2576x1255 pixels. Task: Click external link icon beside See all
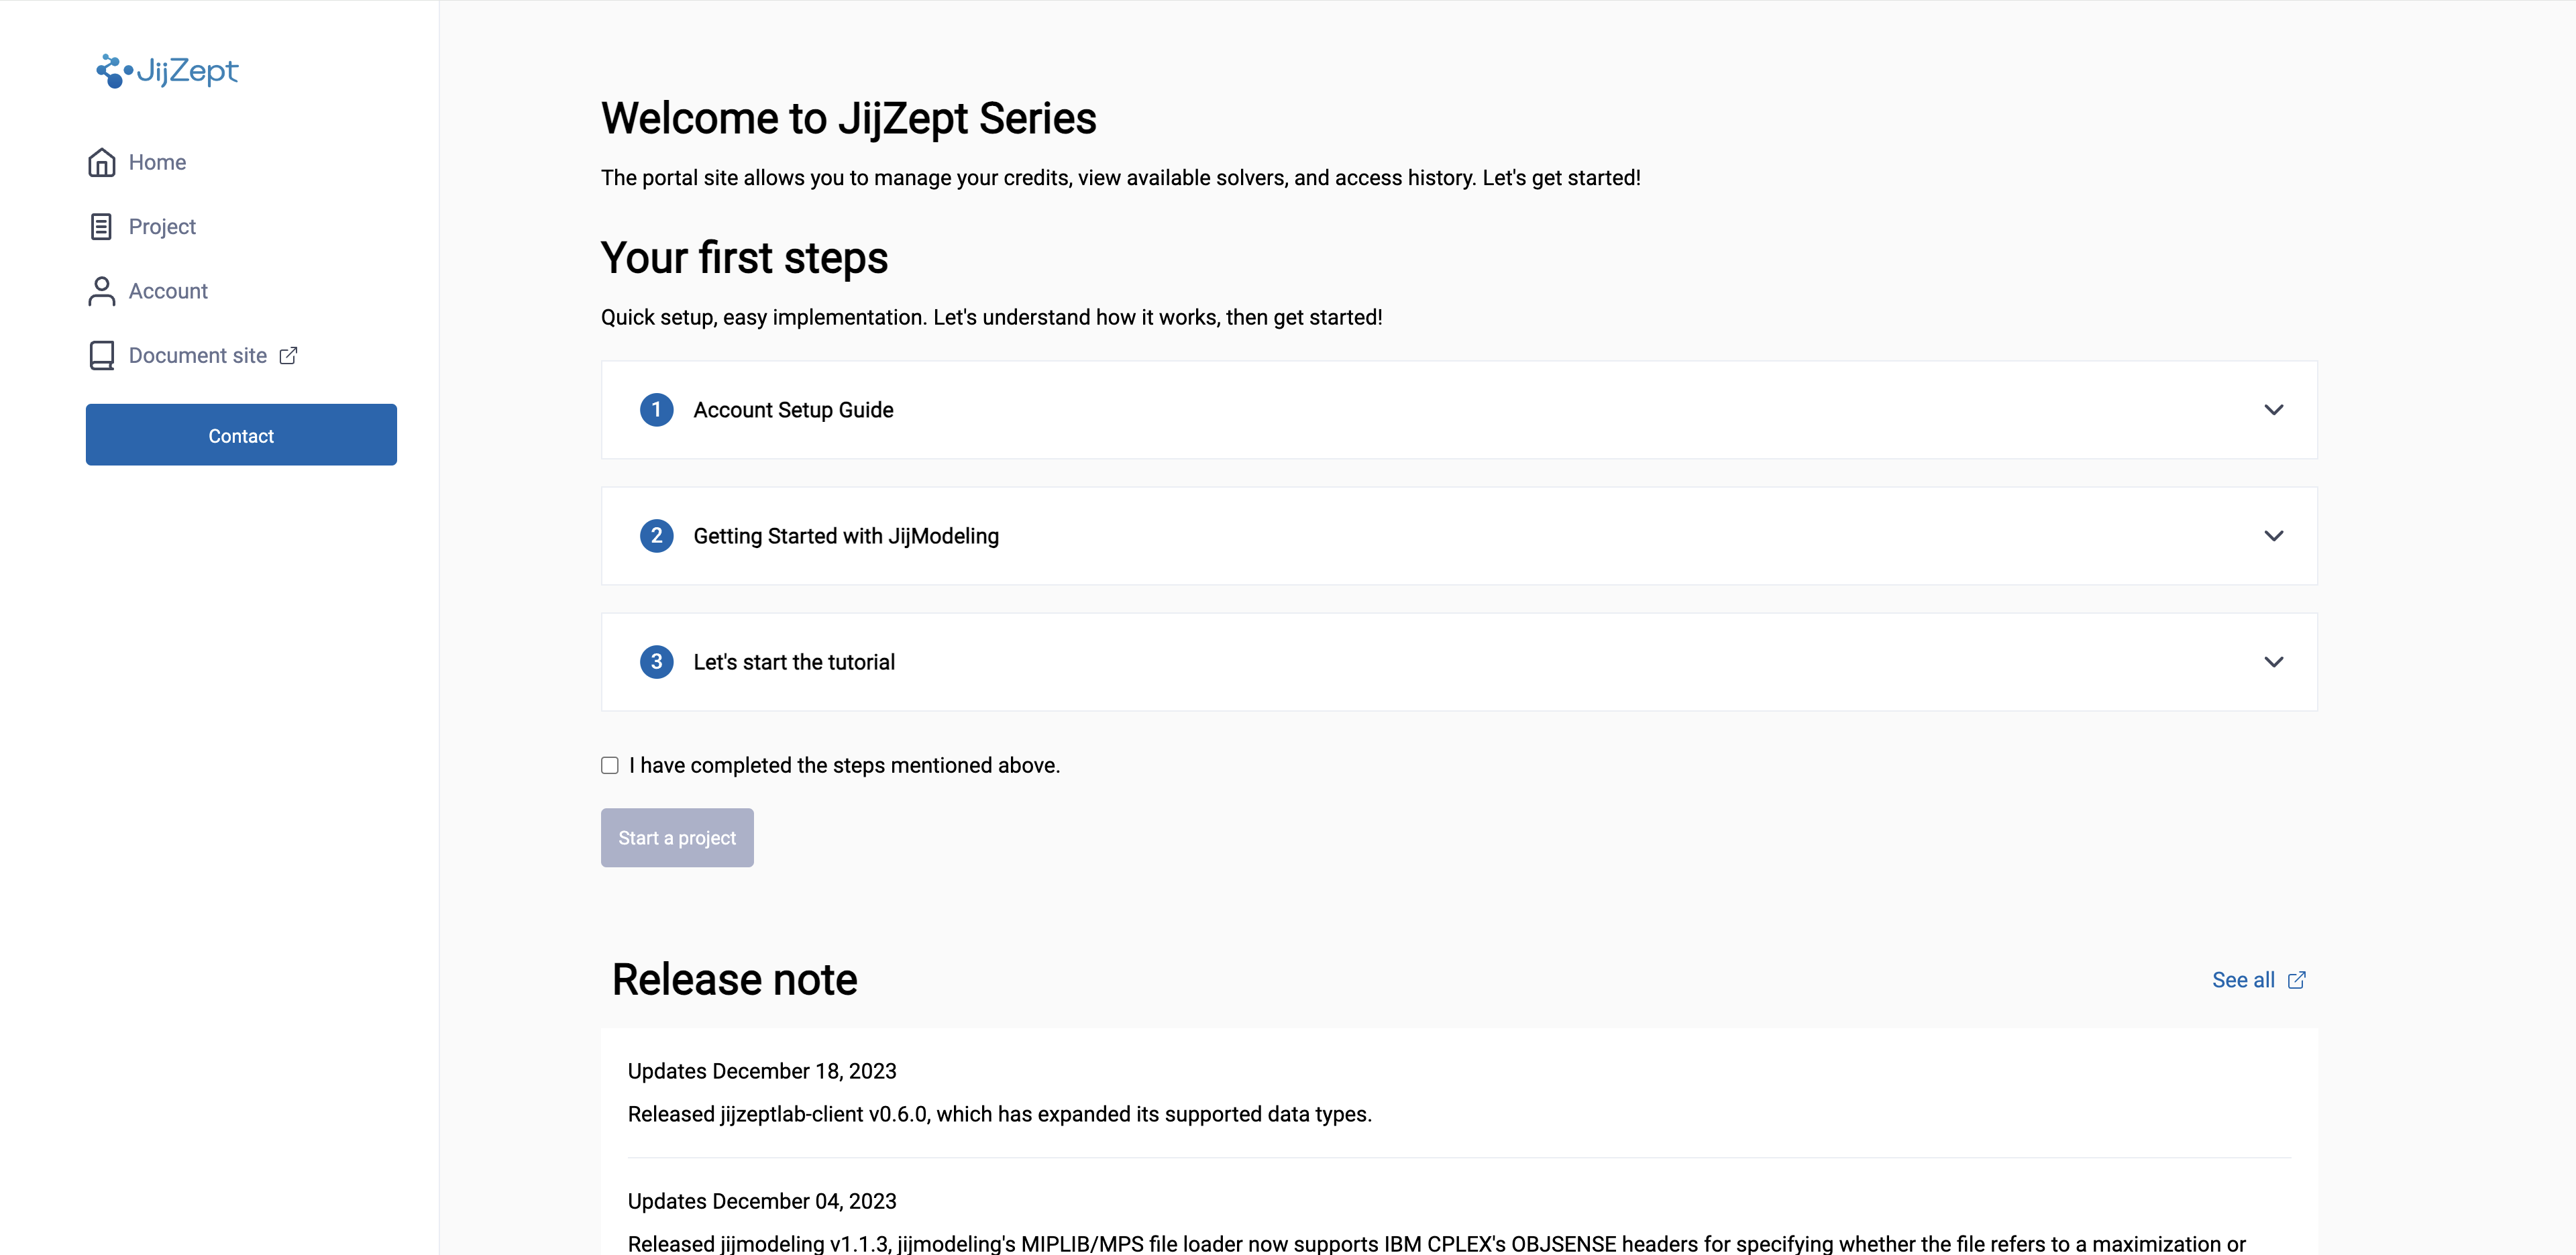click(x=2297, y=980)
